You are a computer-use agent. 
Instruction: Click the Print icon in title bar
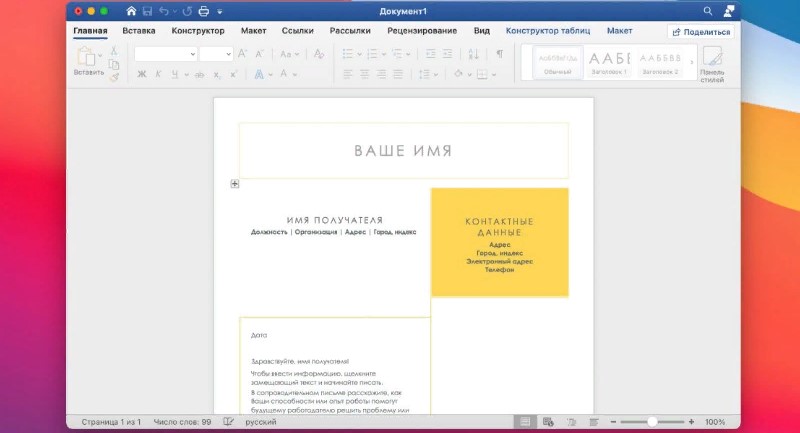coord(204,11)
